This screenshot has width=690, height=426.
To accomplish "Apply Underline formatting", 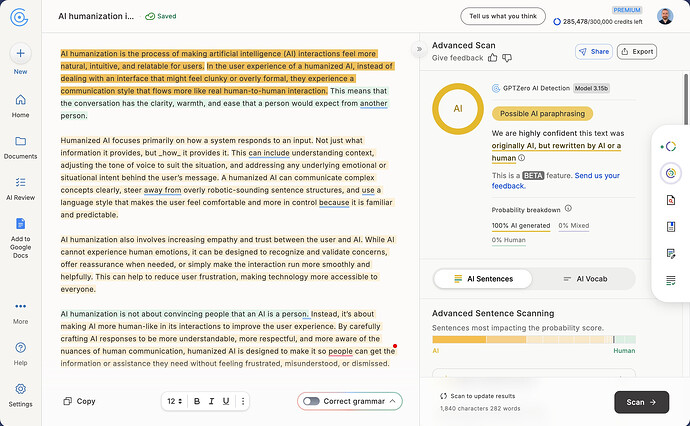I will point(226,401).
